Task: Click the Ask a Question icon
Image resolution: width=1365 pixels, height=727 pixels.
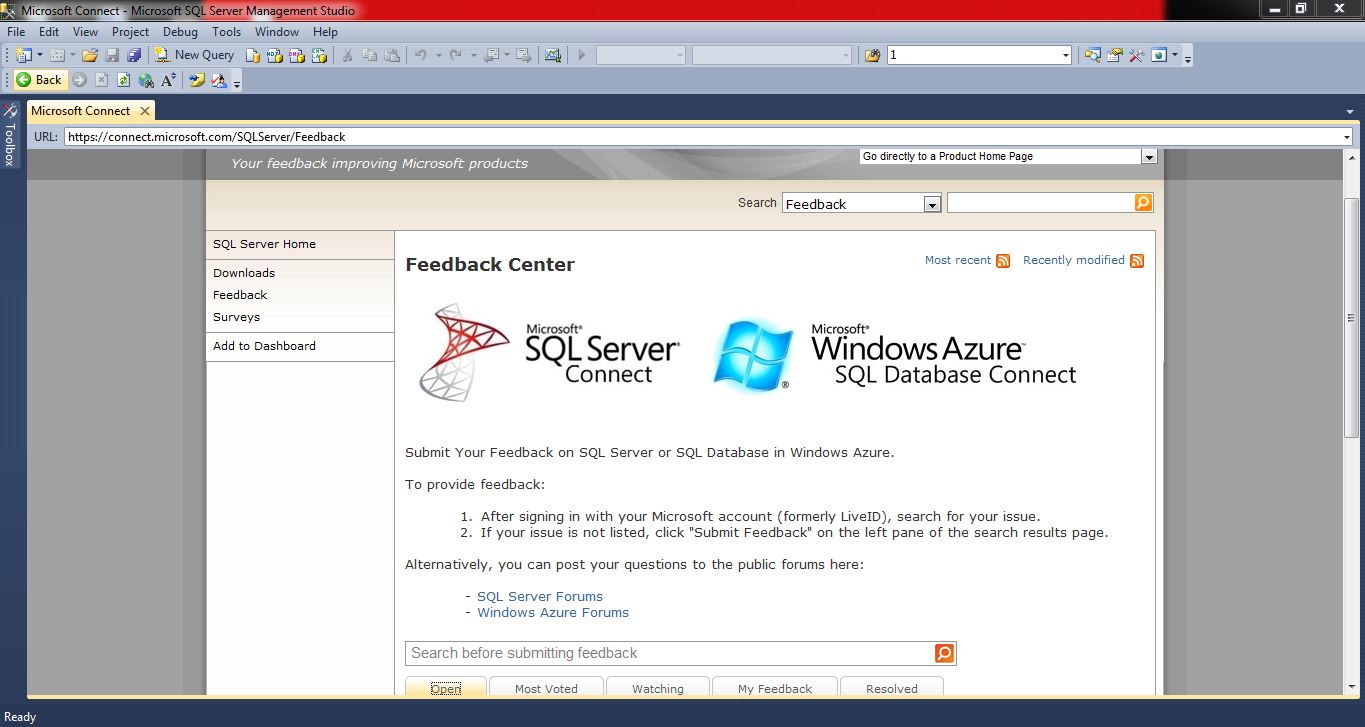Action: tap(218, 80)
